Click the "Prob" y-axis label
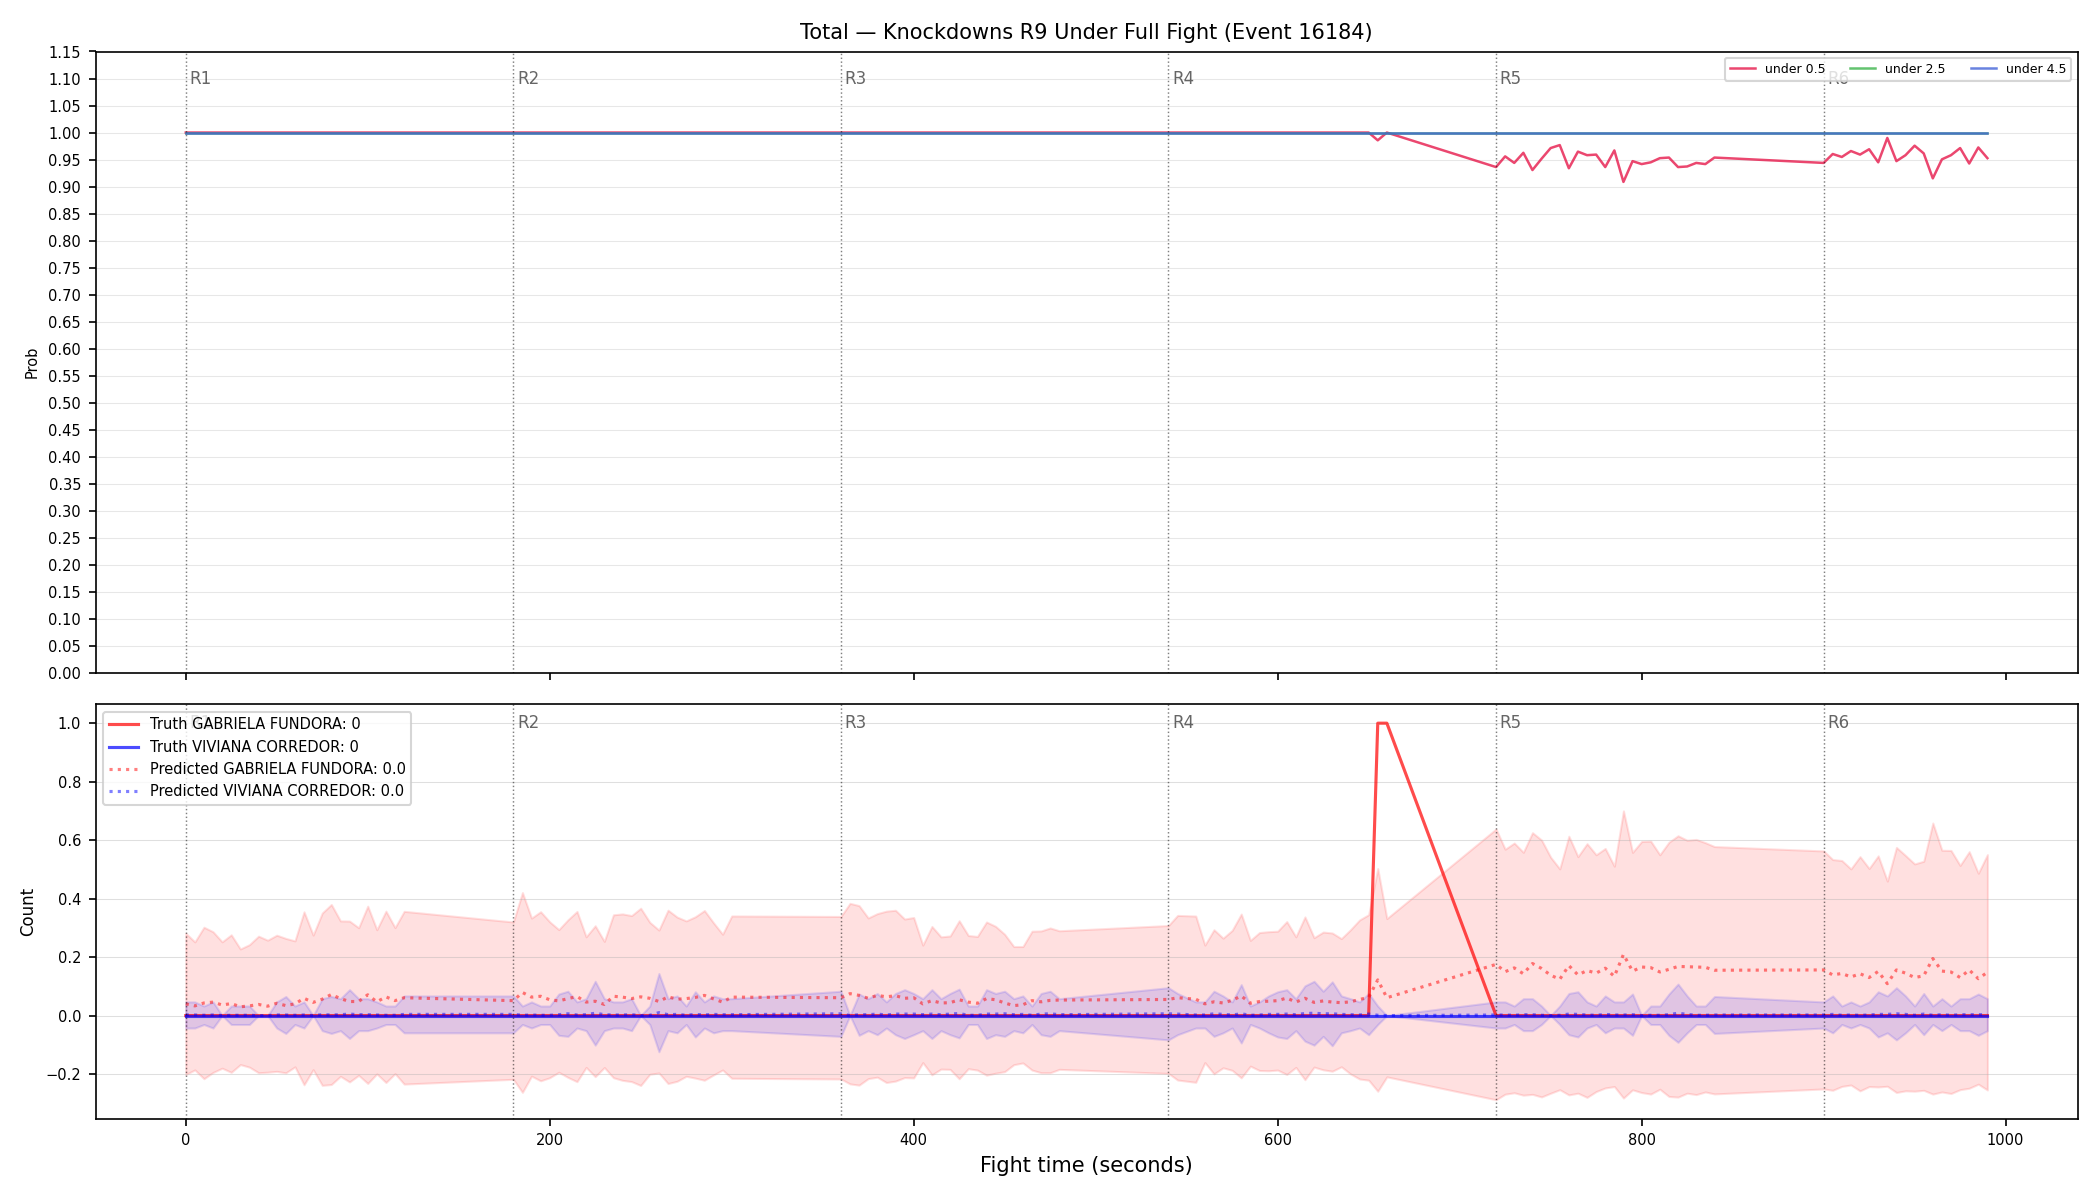 (32, 363)
